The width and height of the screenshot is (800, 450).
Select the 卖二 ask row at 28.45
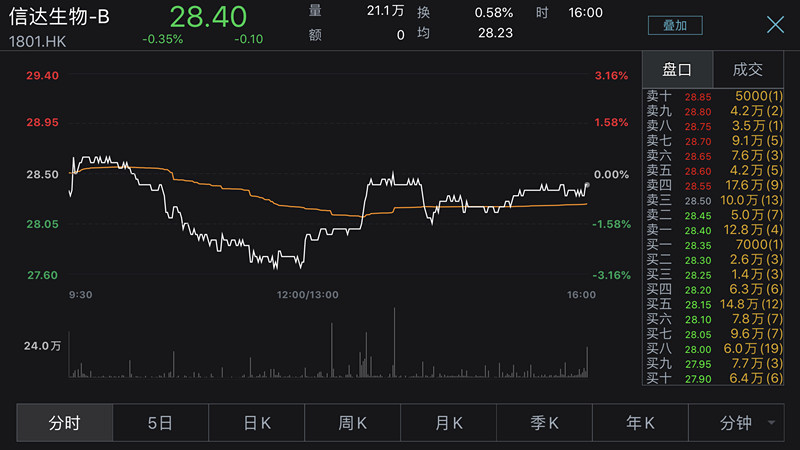coord(714,215)
